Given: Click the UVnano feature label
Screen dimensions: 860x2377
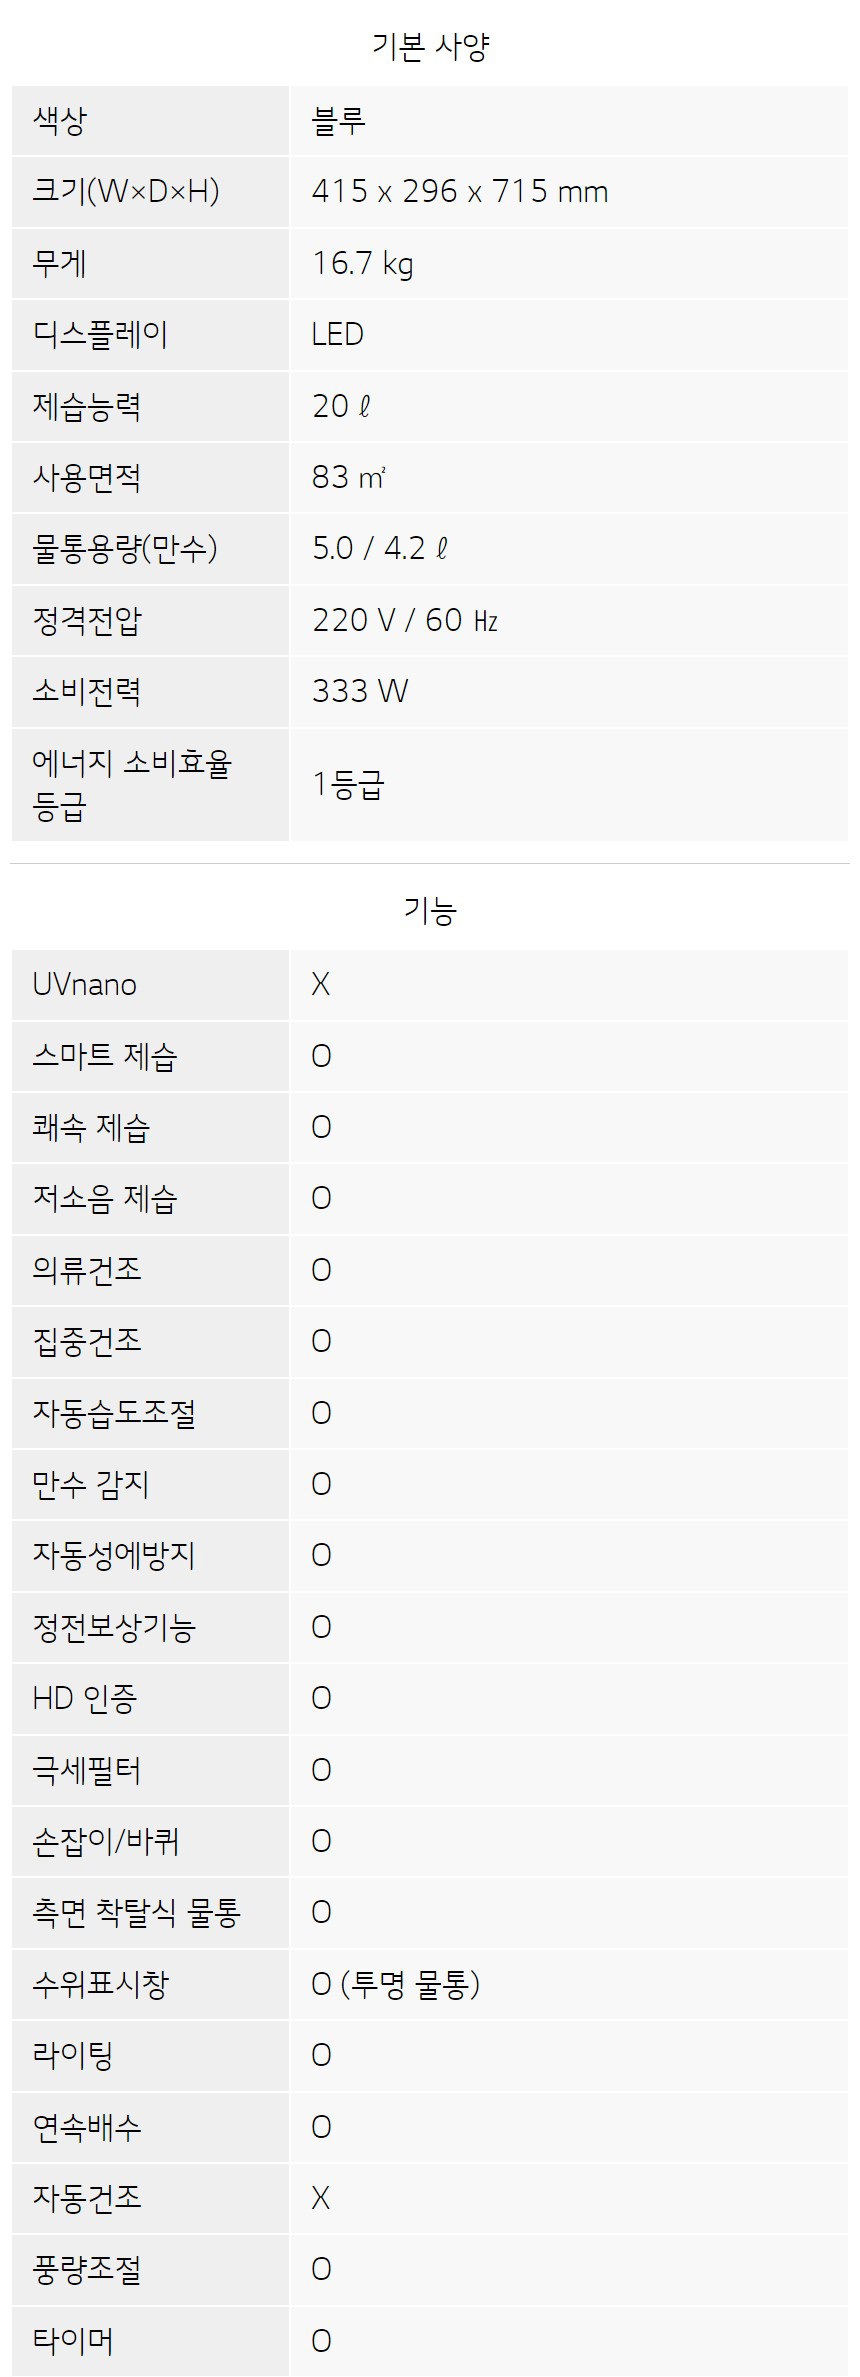Looking at the screenshot, I should 85,984.
